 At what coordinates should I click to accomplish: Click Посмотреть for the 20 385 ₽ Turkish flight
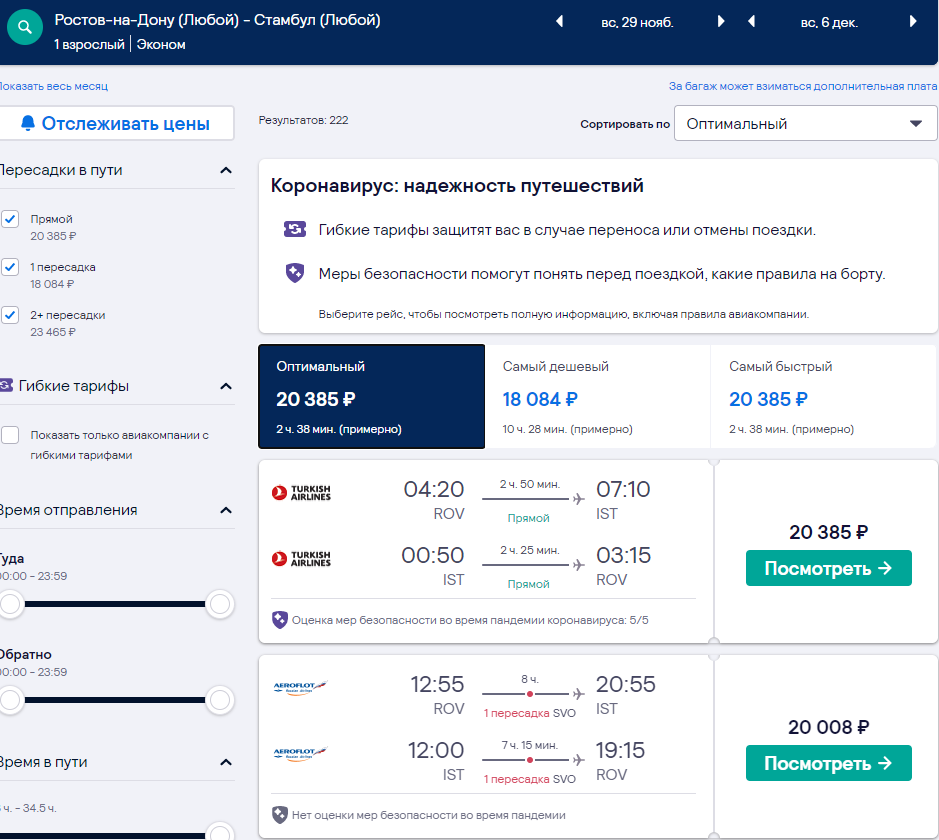[x=828, y=568]
